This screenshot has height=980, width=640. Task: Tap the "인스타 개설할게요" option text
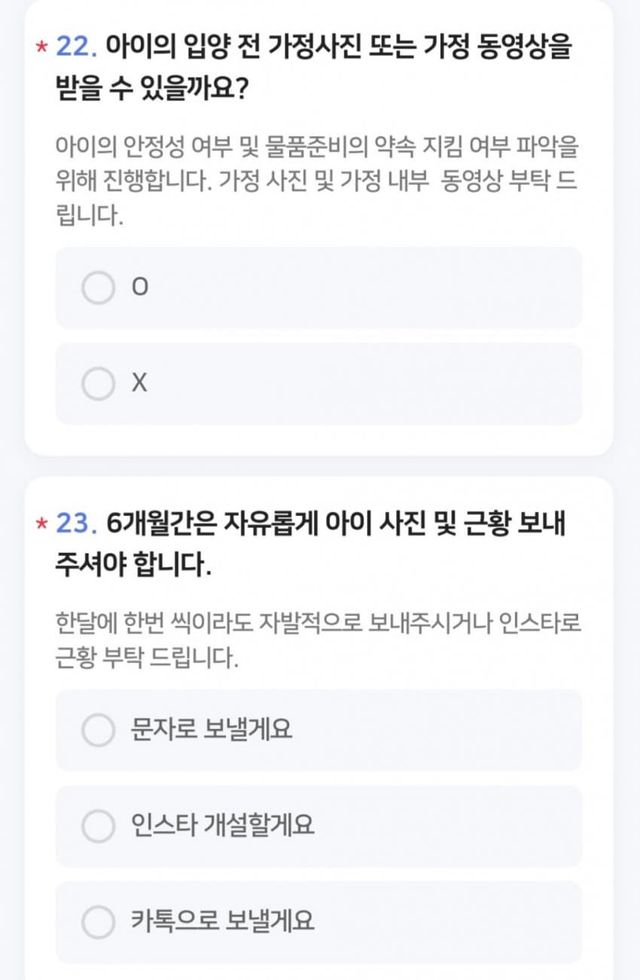(x=222, y=826)
